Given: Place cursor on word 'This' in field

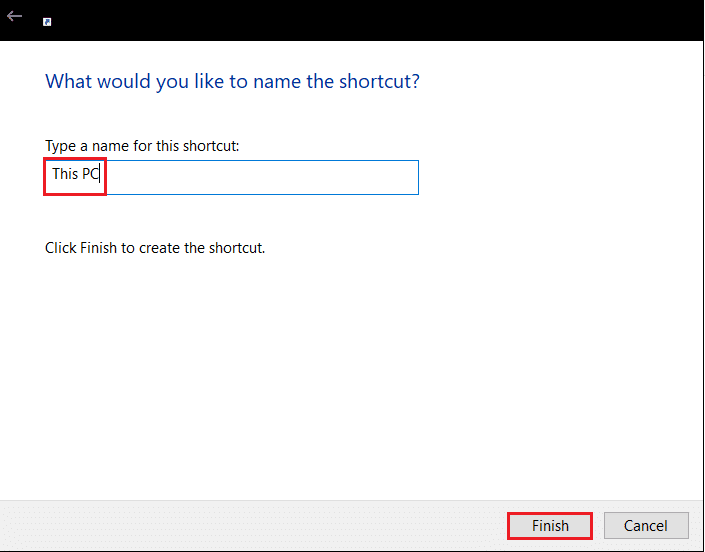Looking at the screenshot, I should [x=65, y=174].
